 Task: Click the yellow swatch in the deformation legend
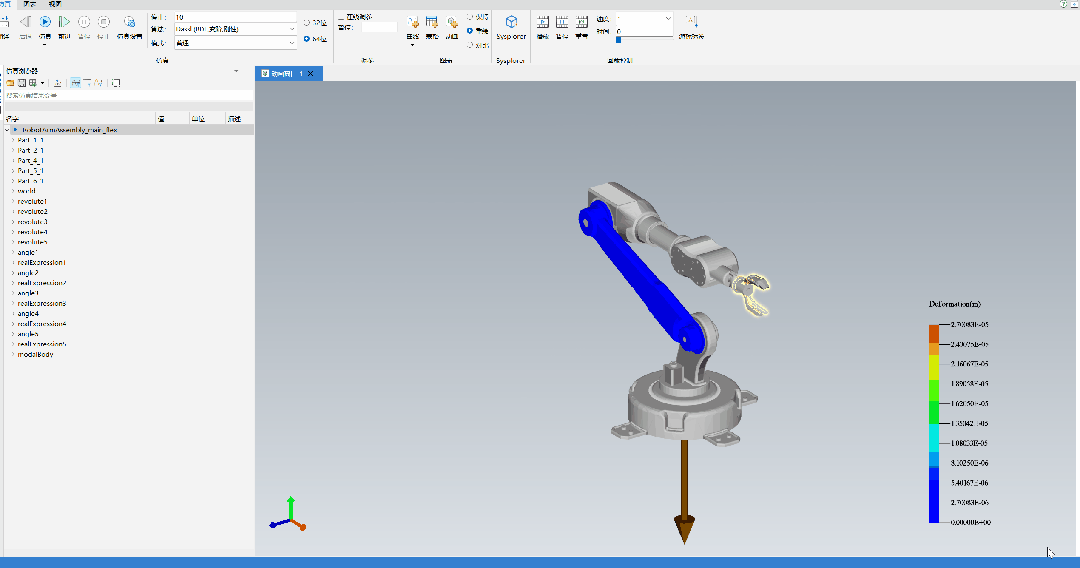[934, 368]
